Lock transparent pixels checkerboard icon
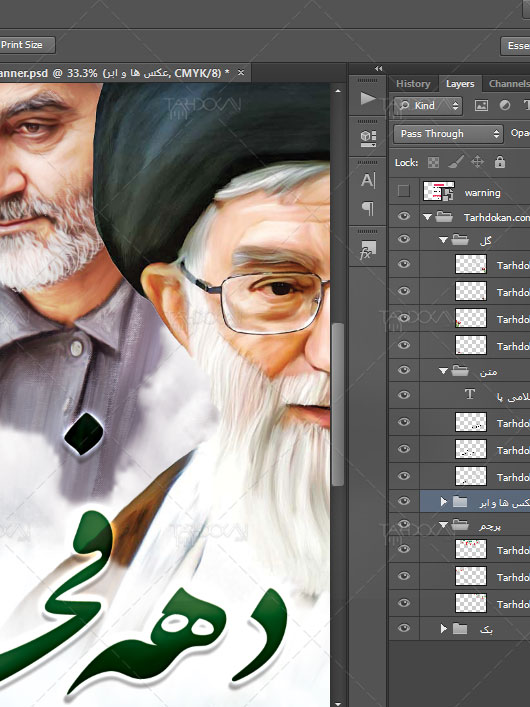The image size is (530, 707). [433, 162]
